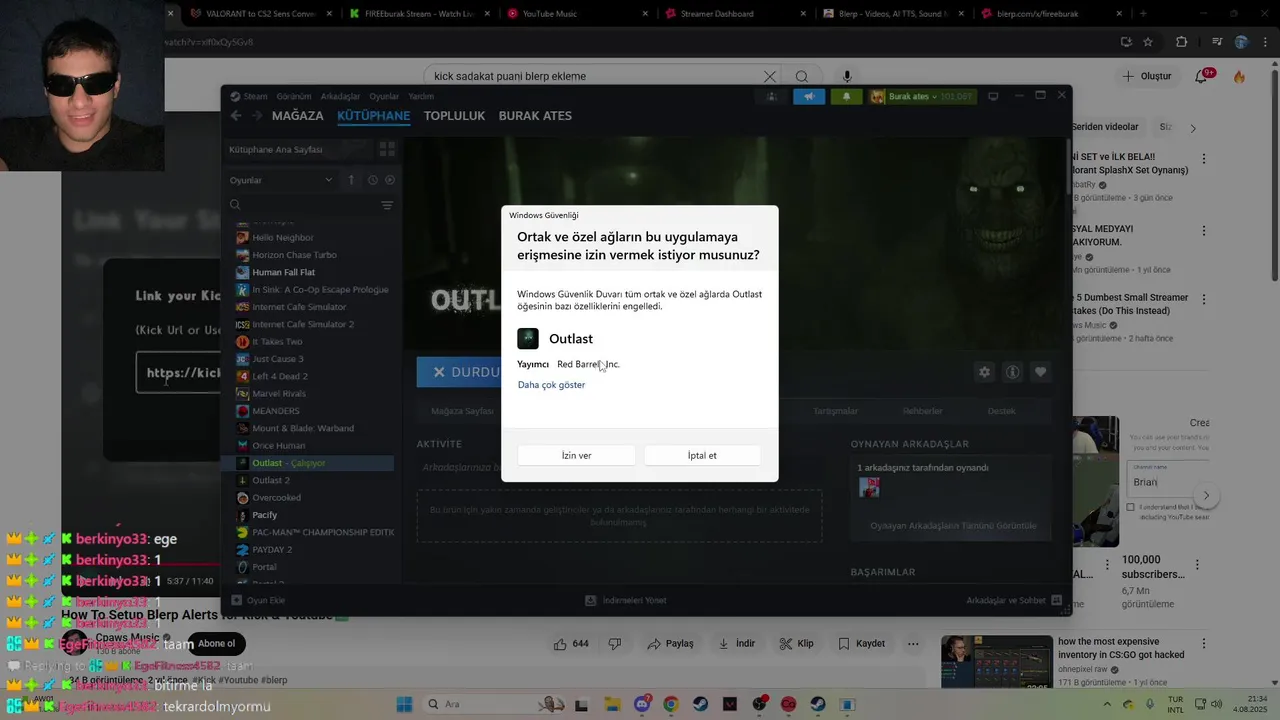Click Kaydet save button on YouTube
The image size is (1280, 720).
862,644
